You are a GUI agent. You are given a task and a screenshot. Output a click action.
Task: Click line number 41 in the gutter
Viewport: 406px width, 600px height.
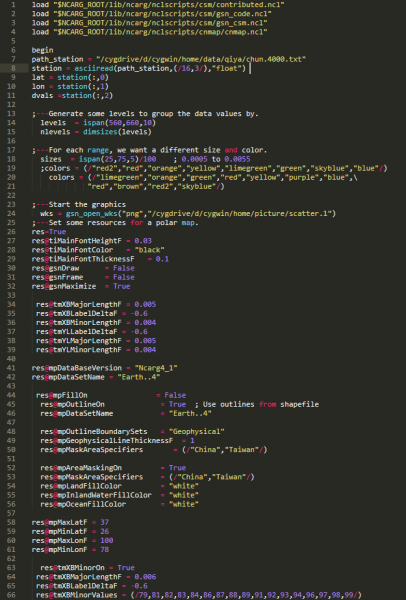point(11,368)
